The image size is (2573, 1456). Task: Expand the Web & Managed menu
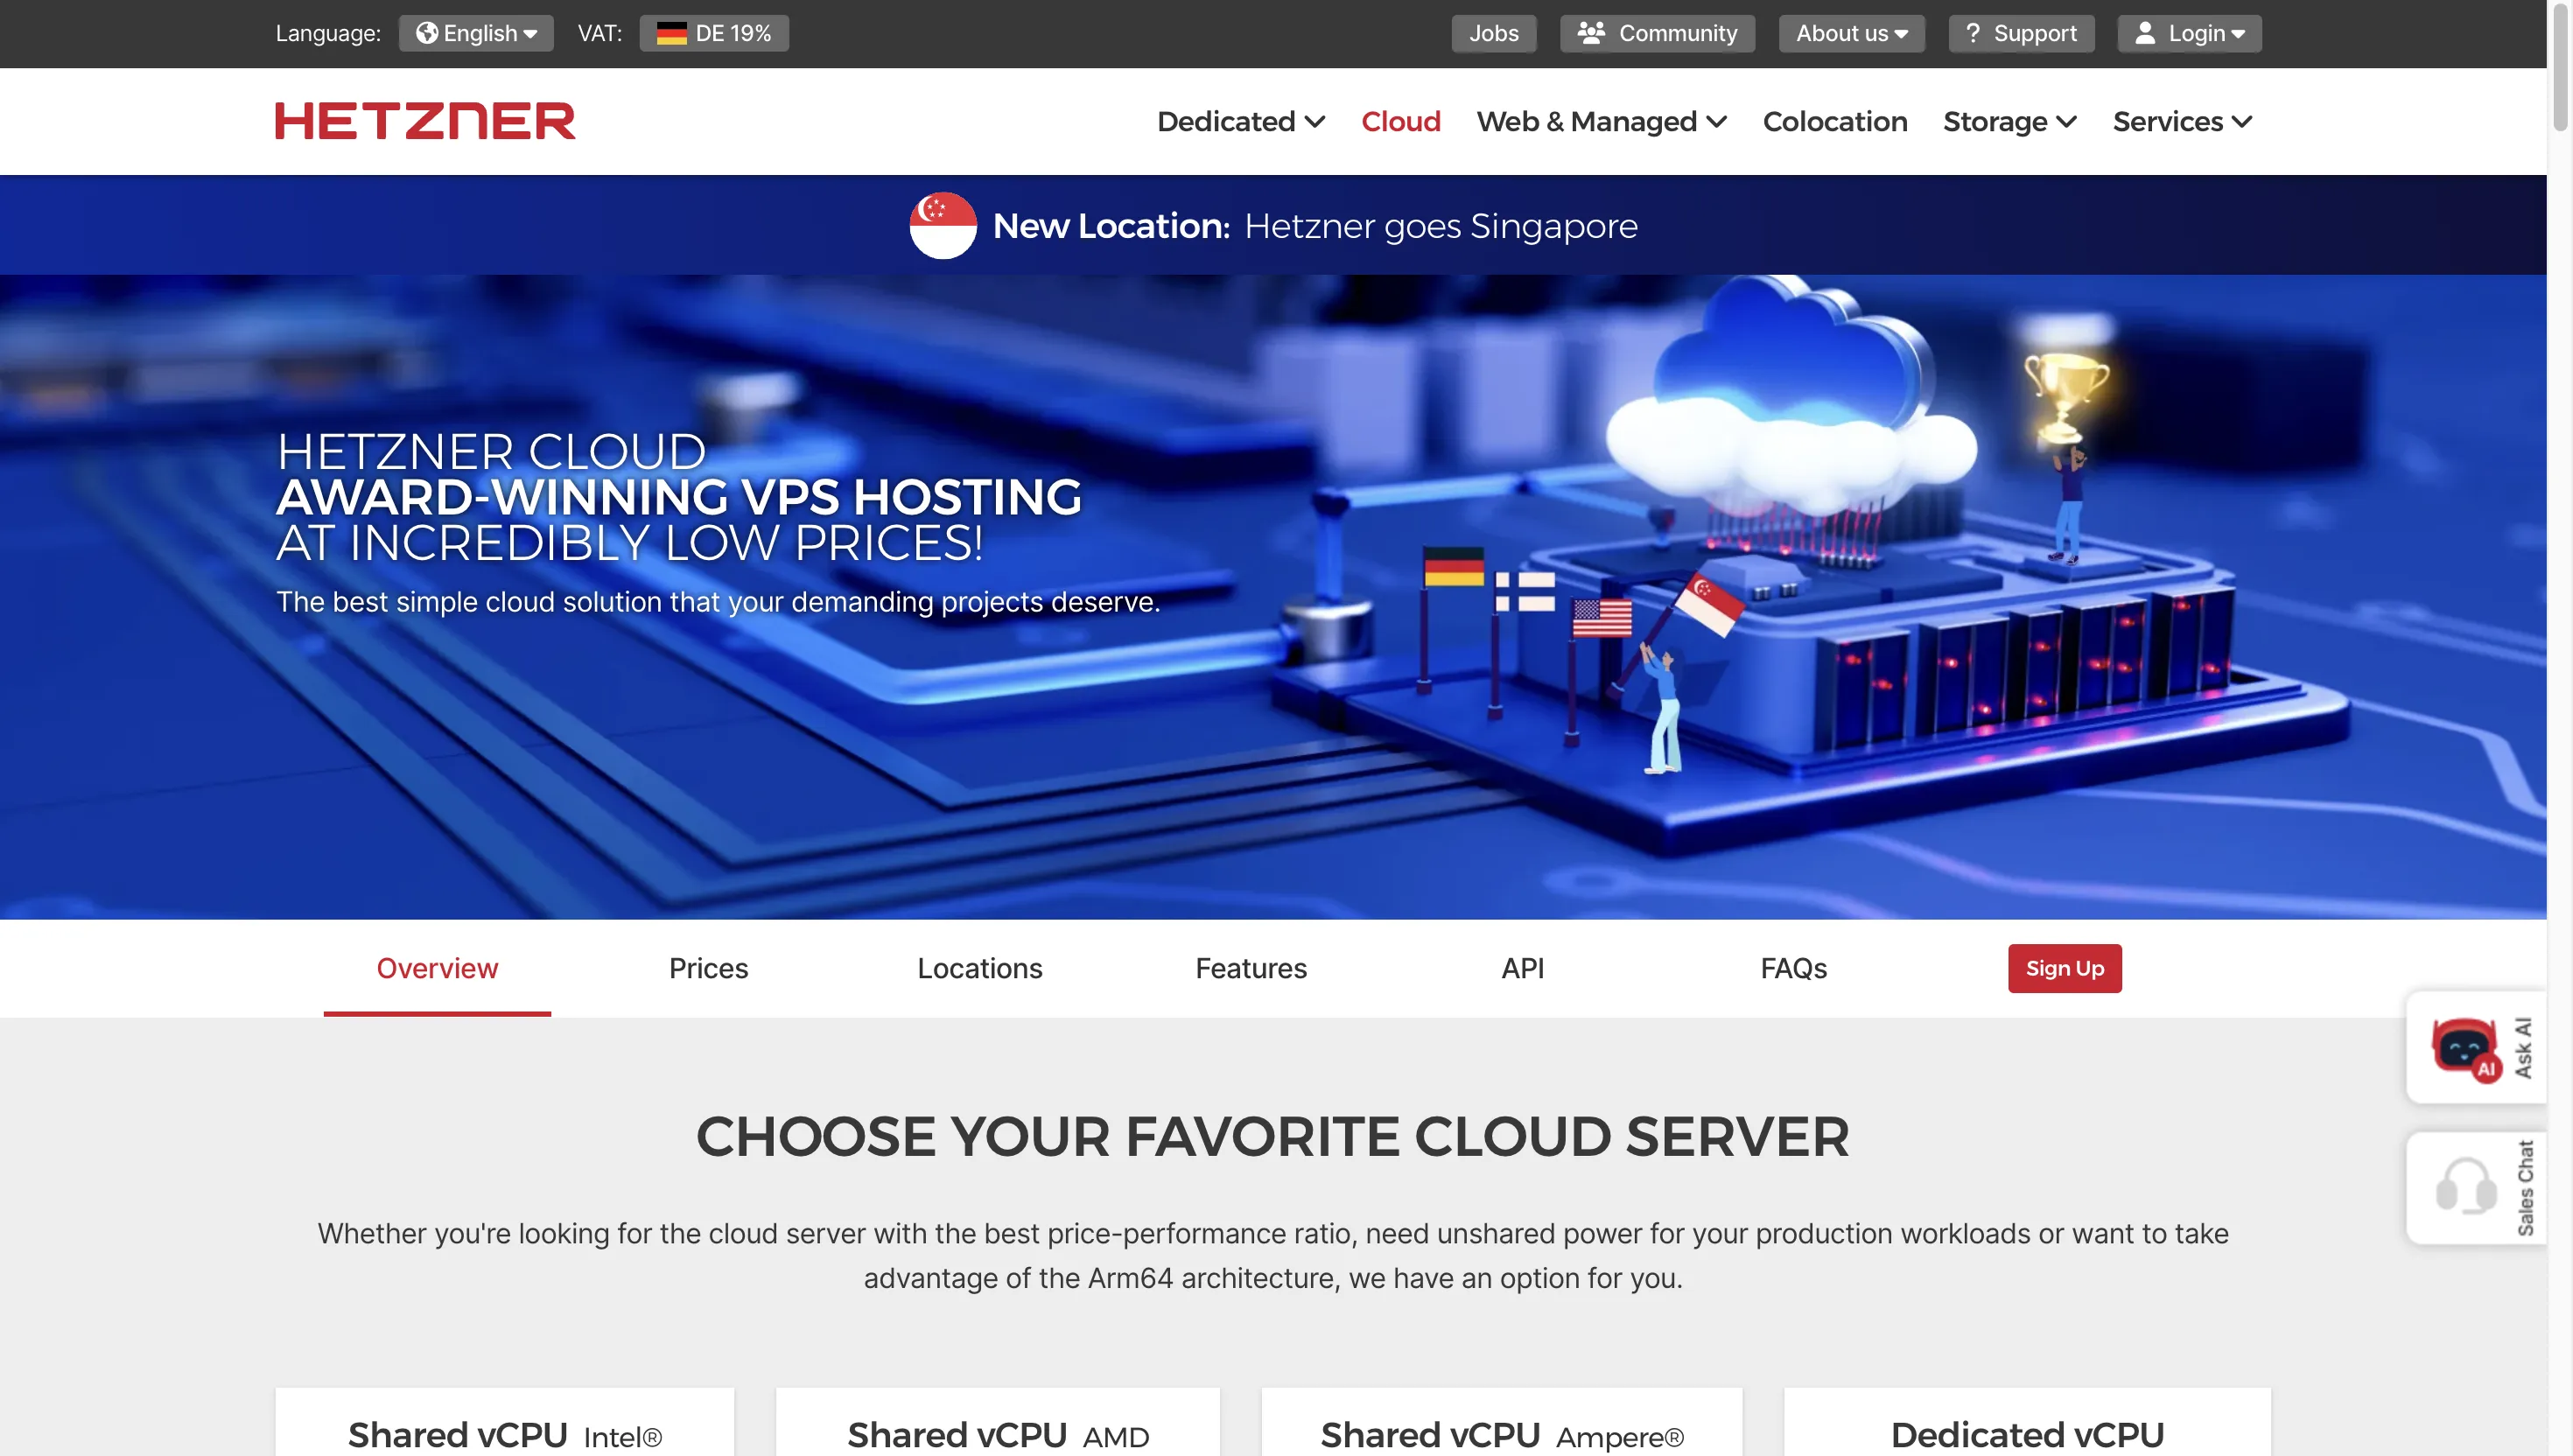1600,121
